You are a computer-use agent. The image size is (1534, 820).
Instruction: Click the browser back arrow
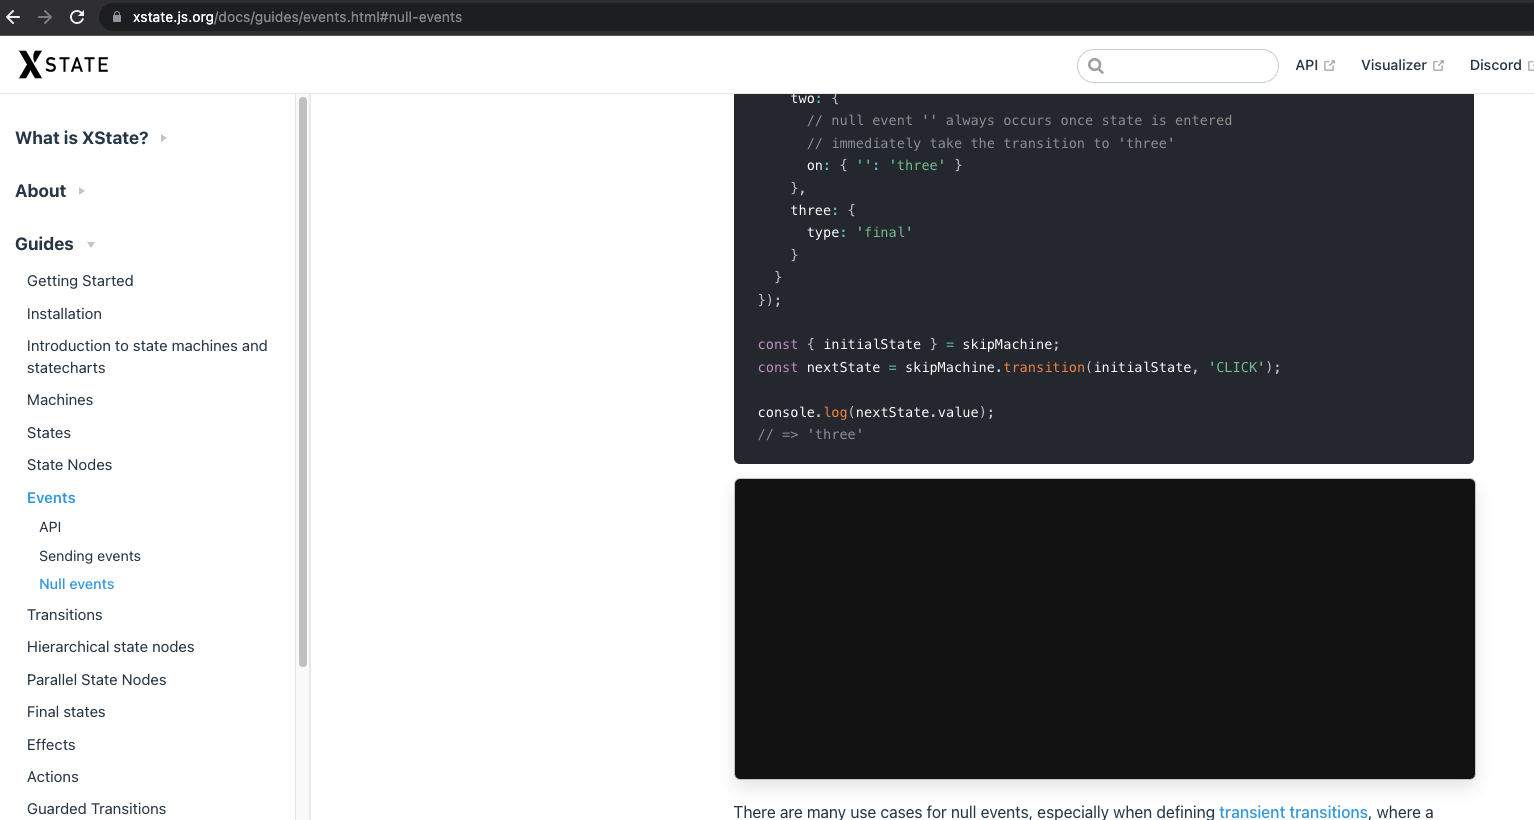(x=14, y=17)
